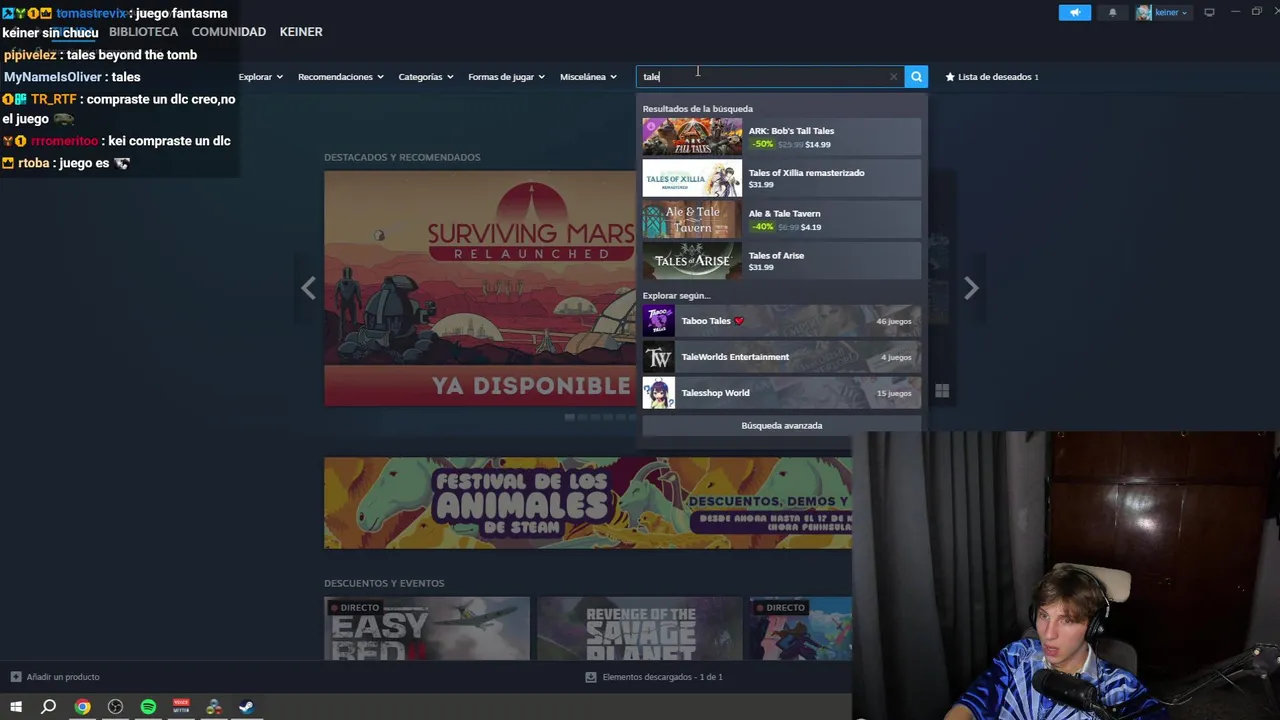This screenshot has width=1280, height=720.
Task: Select Tales of Xillia remasterizado result
Action: coord(781,178)
